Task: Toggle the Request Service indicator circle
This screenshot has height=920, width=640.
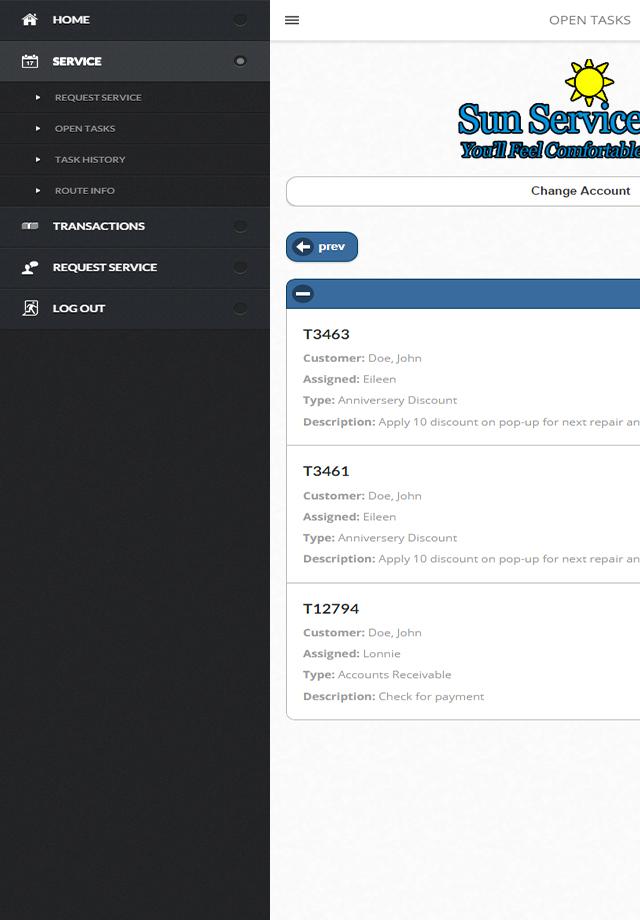Action: 240,267
